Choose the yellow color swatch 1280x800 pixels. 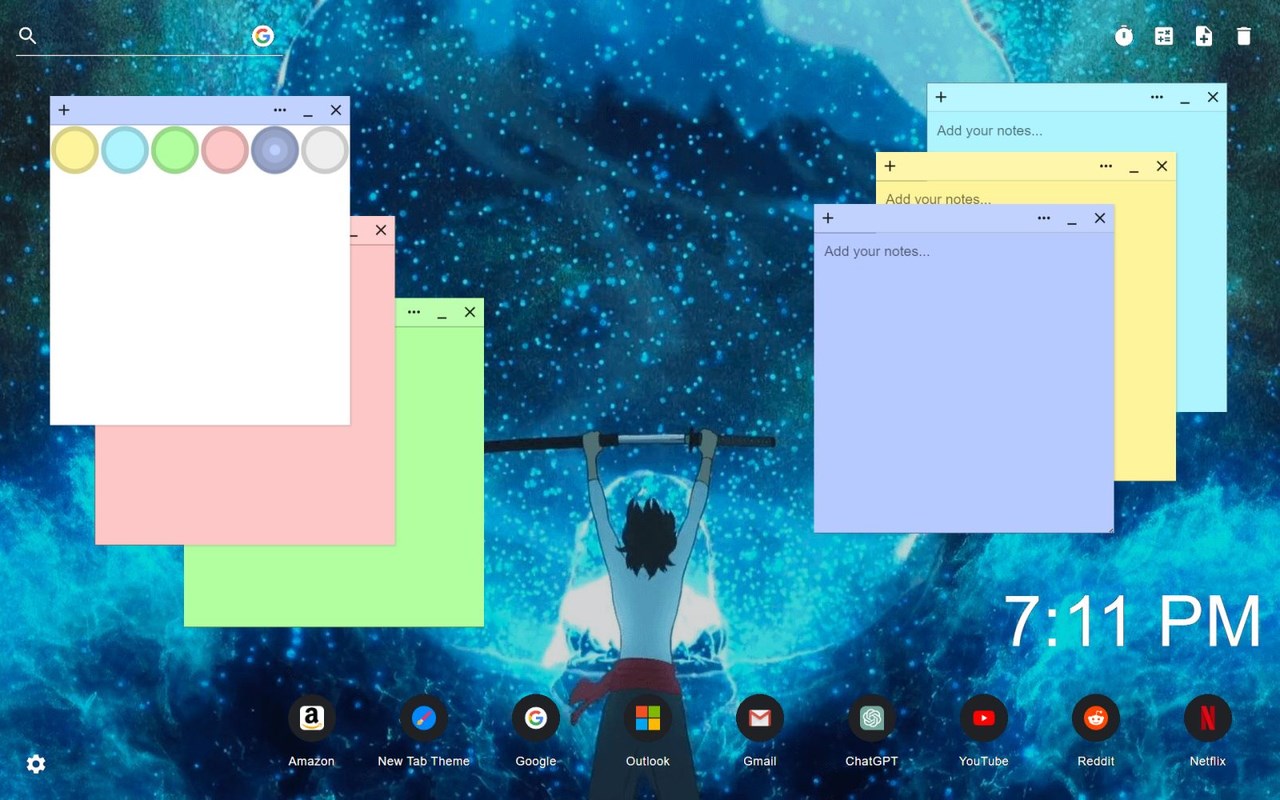pyautogui.click(x=75, y=150)
